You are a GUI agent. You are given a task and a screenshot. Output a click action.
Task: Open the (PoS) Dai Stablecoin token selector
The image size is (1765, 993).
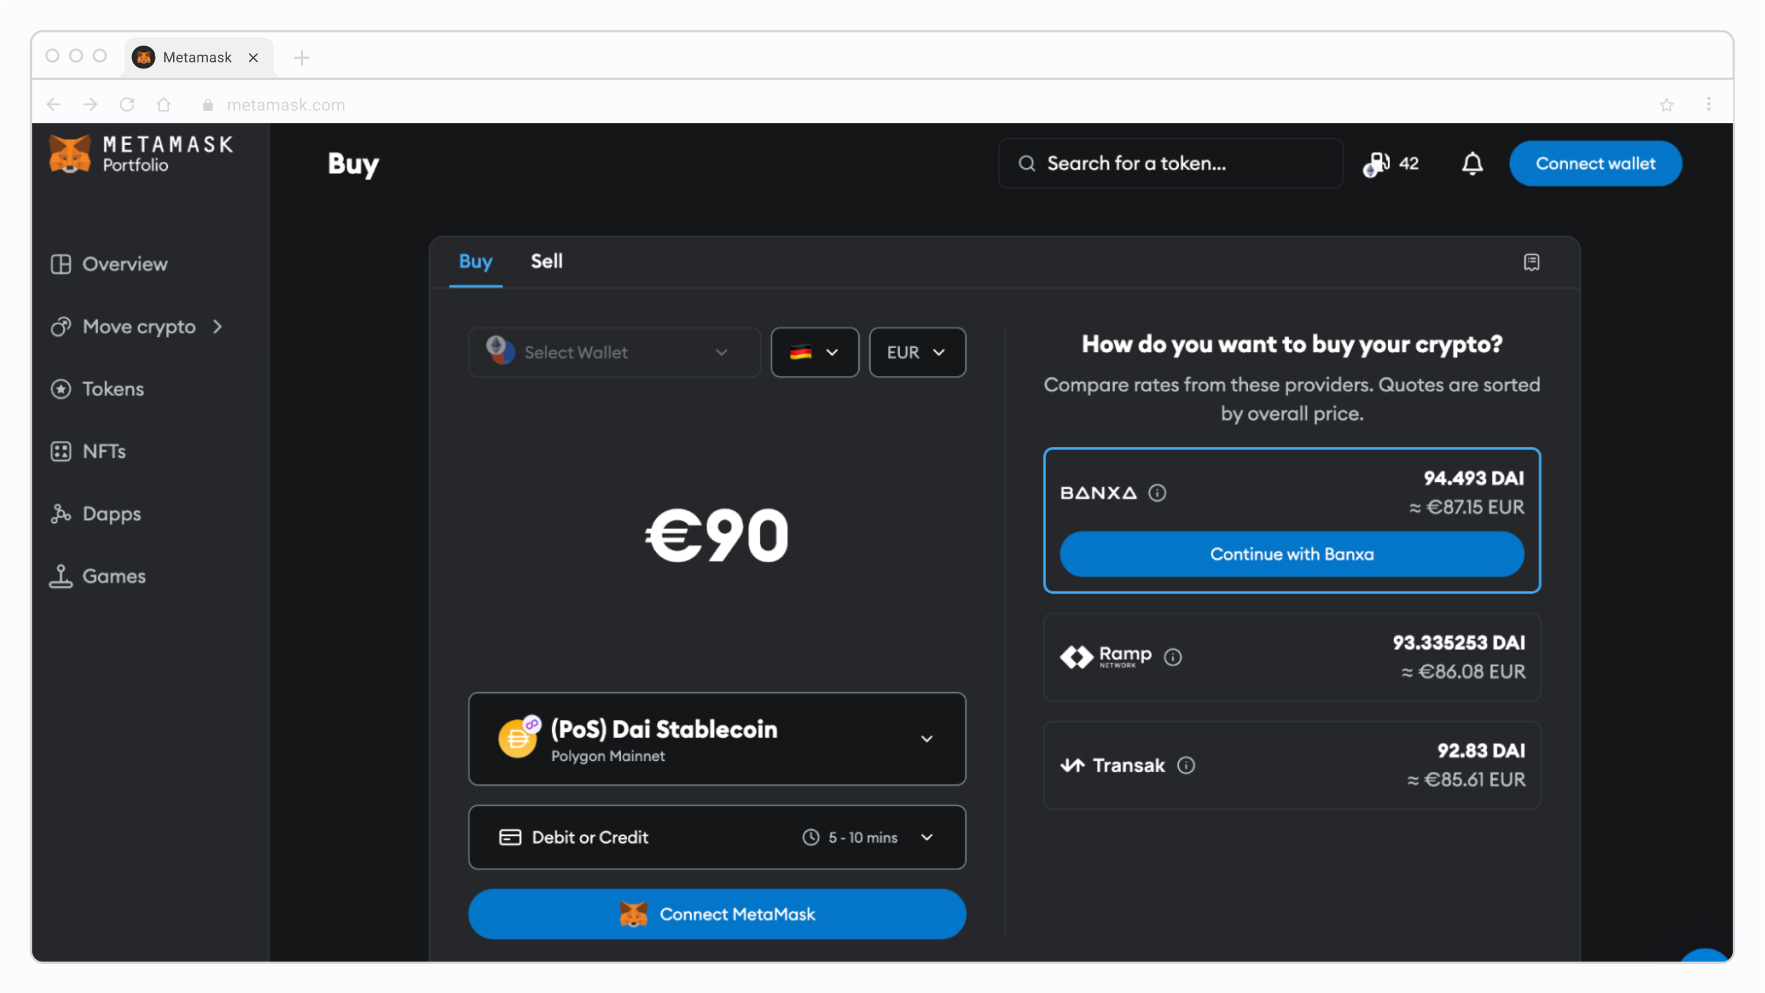click(717, 739)
